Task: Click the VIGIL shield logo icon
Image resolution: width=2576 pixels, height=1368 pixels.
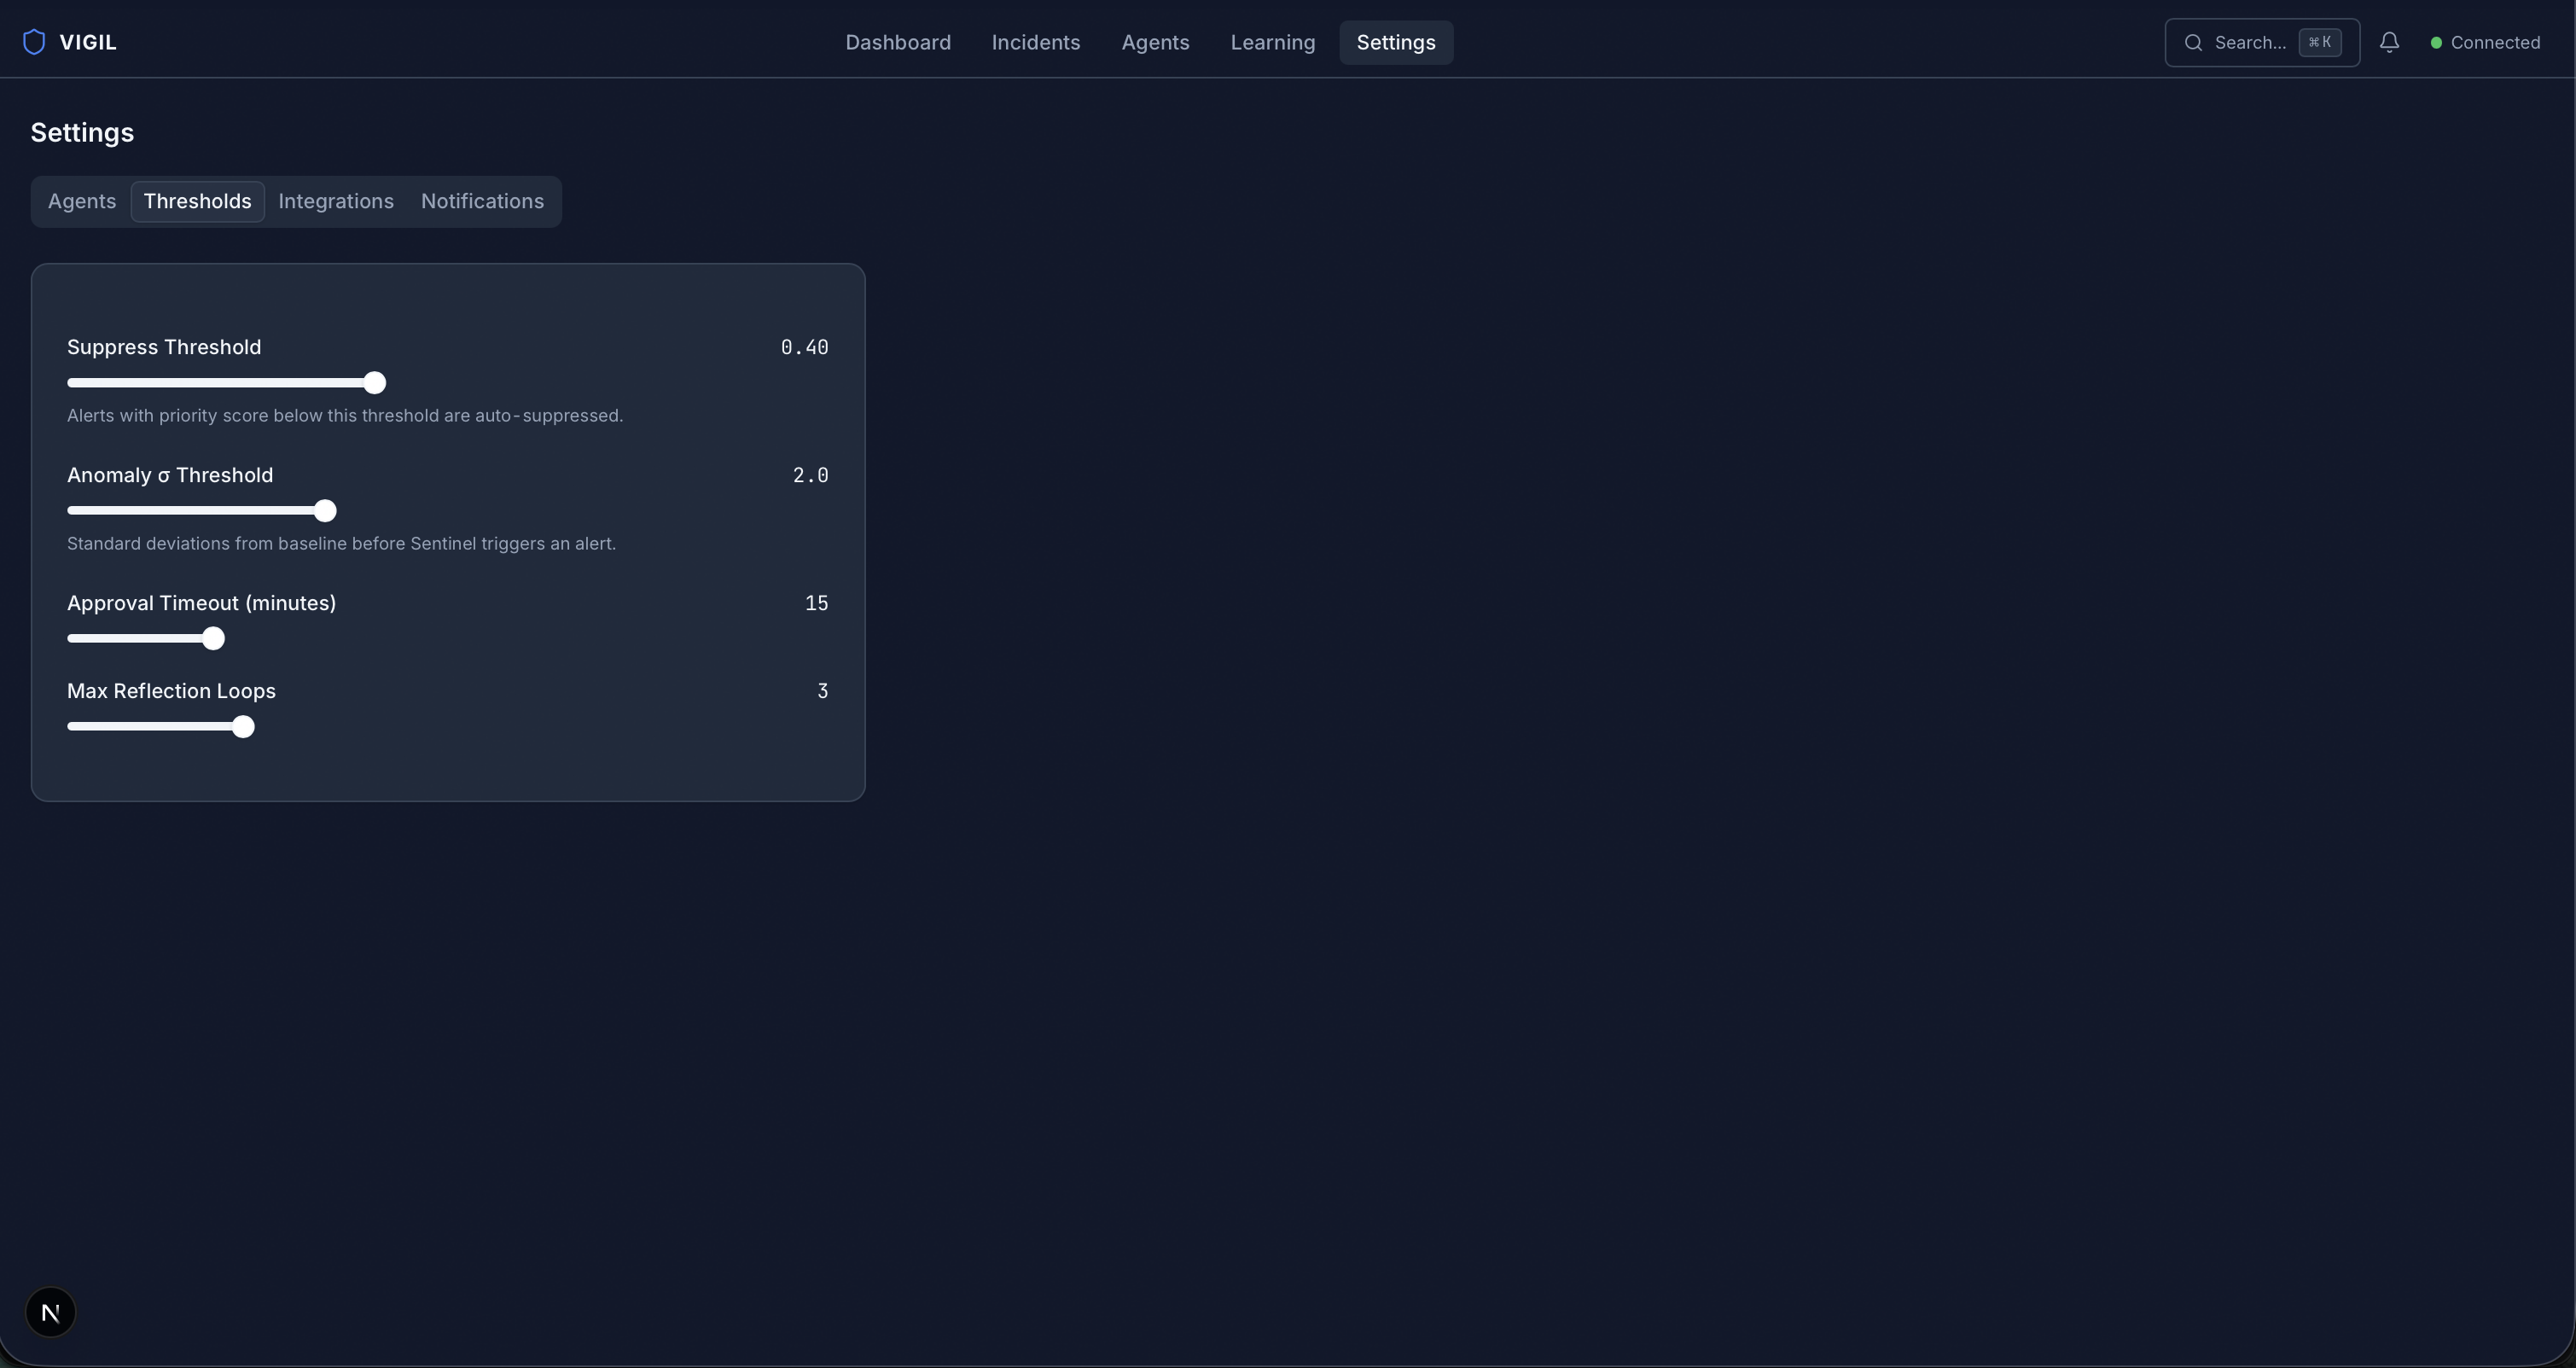Action: [34, 42]
